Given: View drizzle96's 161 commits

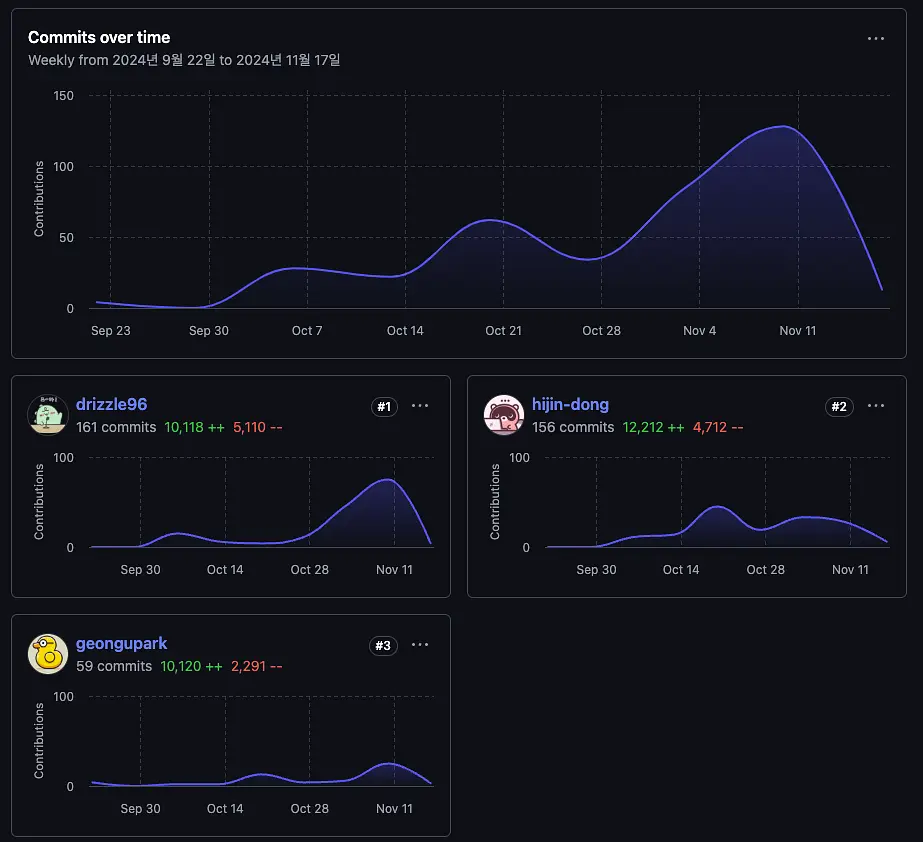Looking at the screenshot, I should [x=116, y=427].
